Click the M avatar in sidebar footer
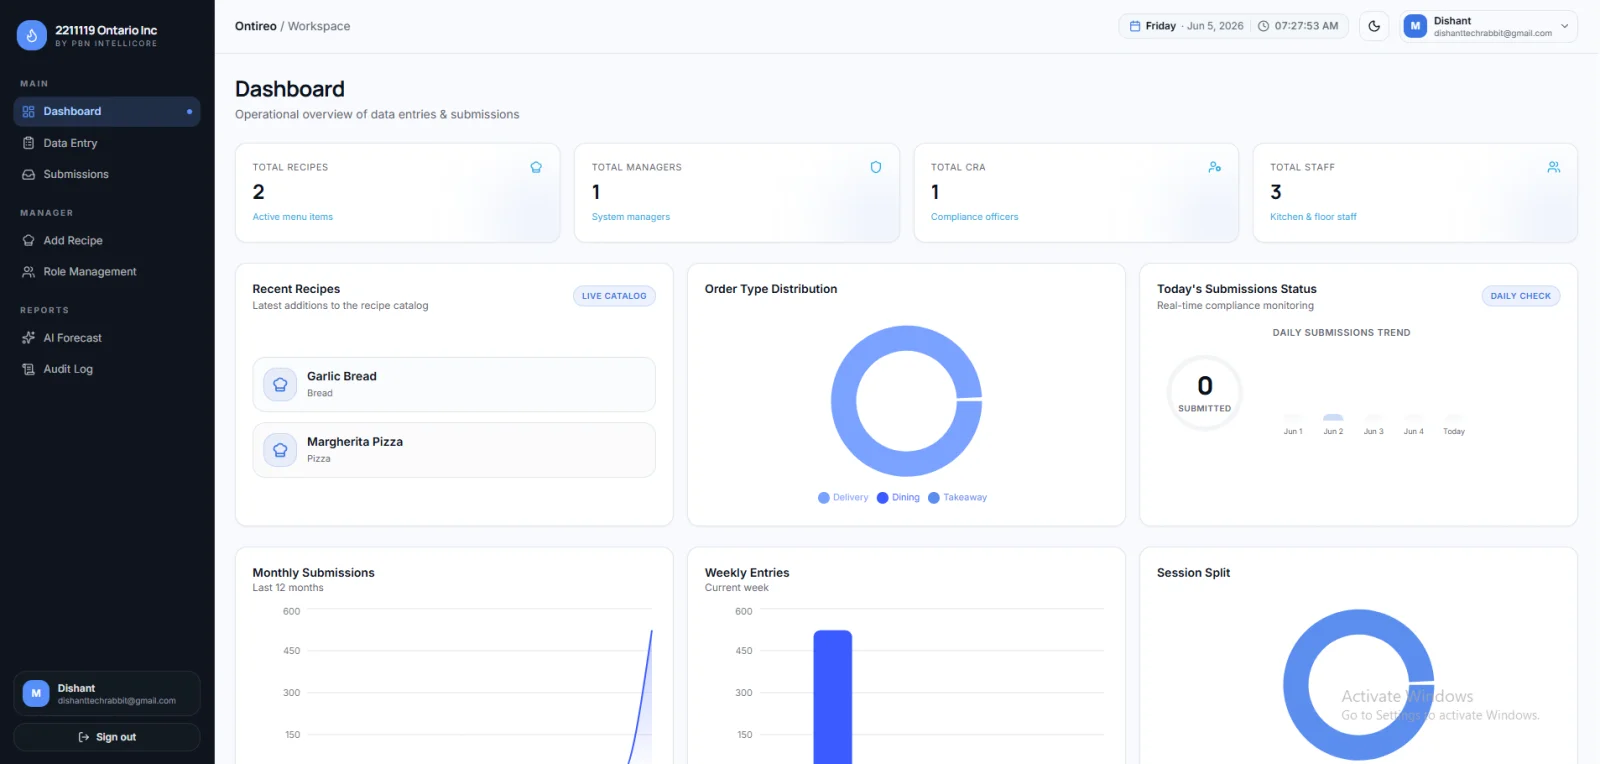Screen dimensions: 1600x764 [36, 693]
